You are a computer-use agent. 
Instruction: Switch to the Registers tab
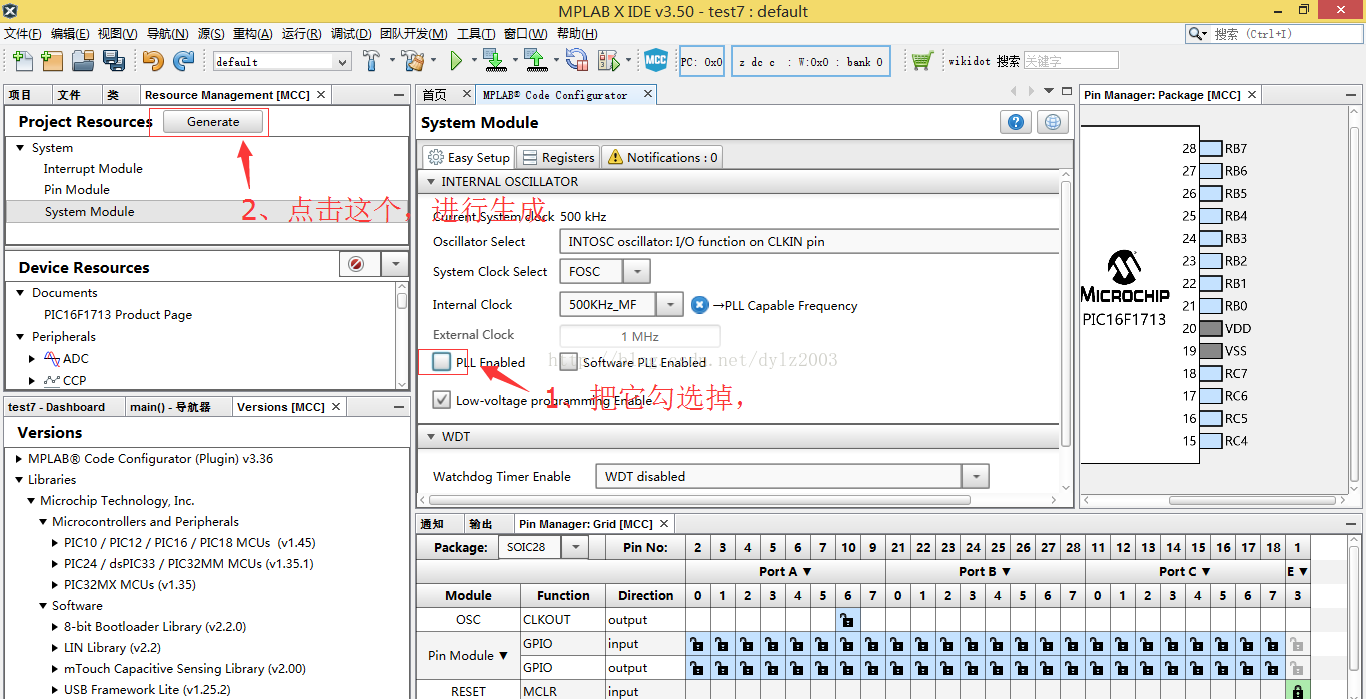point(558,157)
